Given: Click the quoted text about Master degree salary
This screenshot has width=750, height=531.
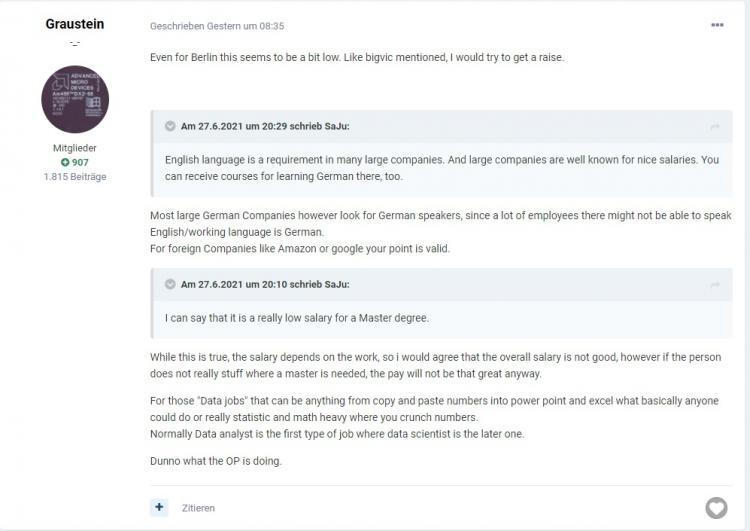Looking at the screenshot, I should click(297, 318).
